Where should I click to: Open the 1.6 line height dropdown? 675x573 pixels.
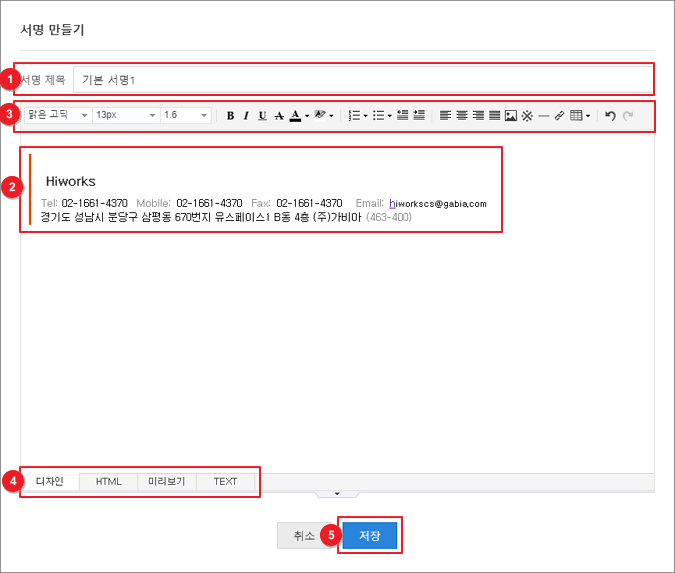pyautogui.click(x=186, y=115)
